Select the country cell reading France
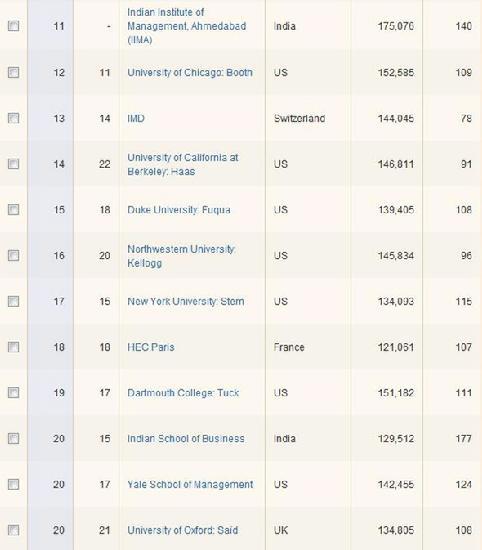Viewport: 482px width, 550px height. coord(289,347)
